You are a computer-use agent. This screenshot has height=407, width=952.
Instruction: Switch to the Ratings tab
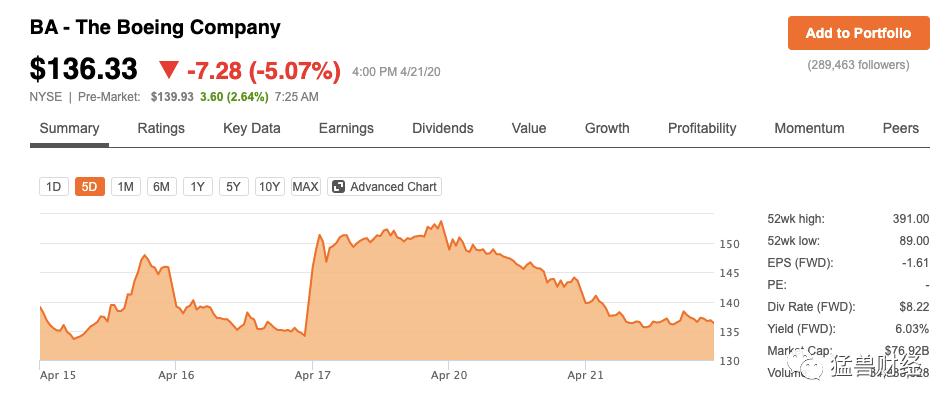coord(161,128)
